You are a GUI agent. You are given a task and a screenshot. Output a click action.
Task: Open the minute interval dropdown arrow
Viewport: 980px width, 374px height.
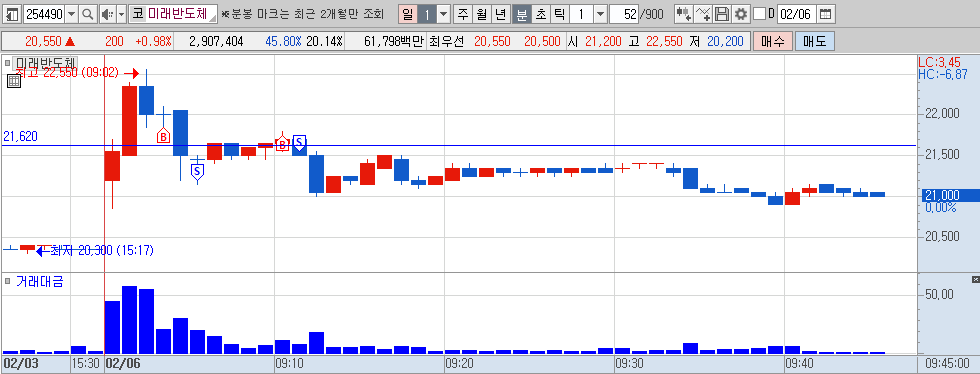click(600, 14)
